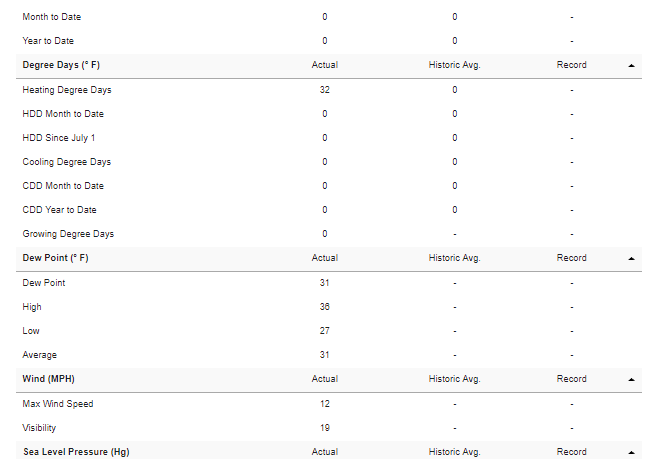Collapse the Dew Point section arrow
The image size is (646, 459).
click(631, 258)
